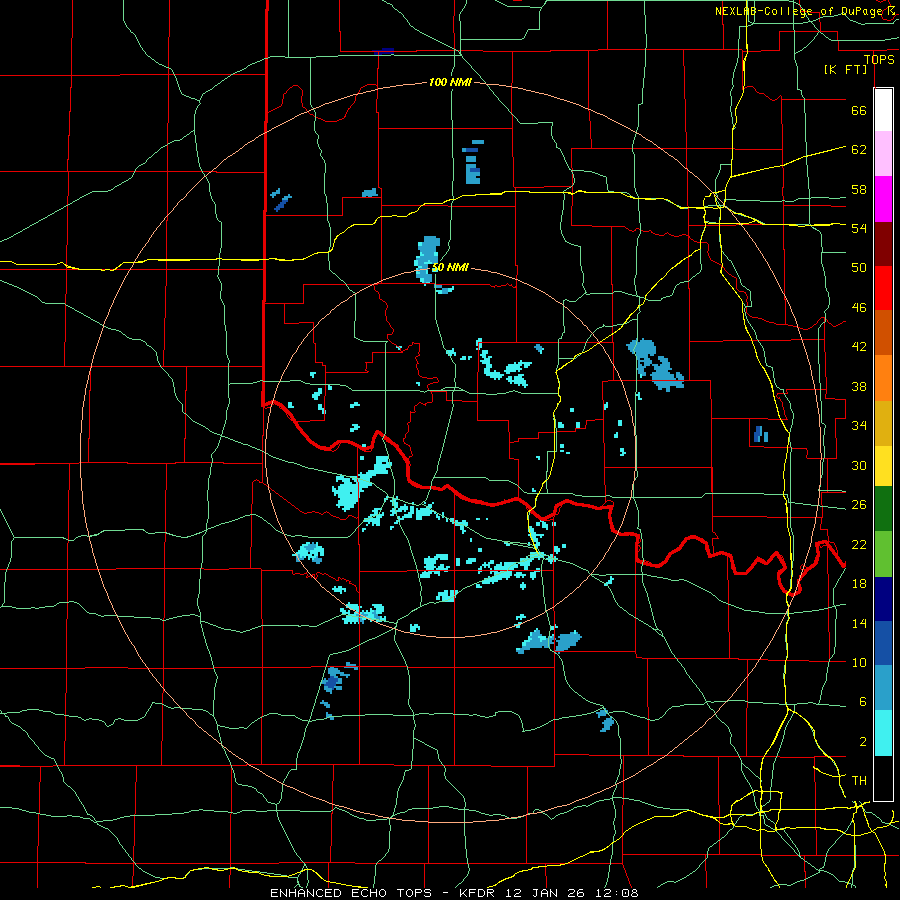Click the "KFDR" station identifier

click(476, 893)
